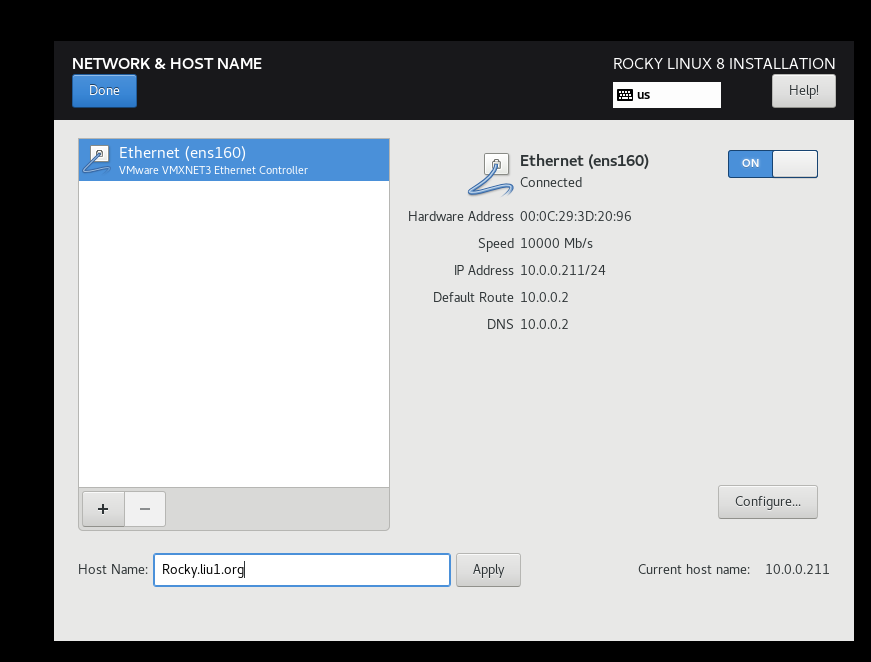Click the Done button
Image resolution: width=871 pixels, height=662 pixels.
pos(104,91)
